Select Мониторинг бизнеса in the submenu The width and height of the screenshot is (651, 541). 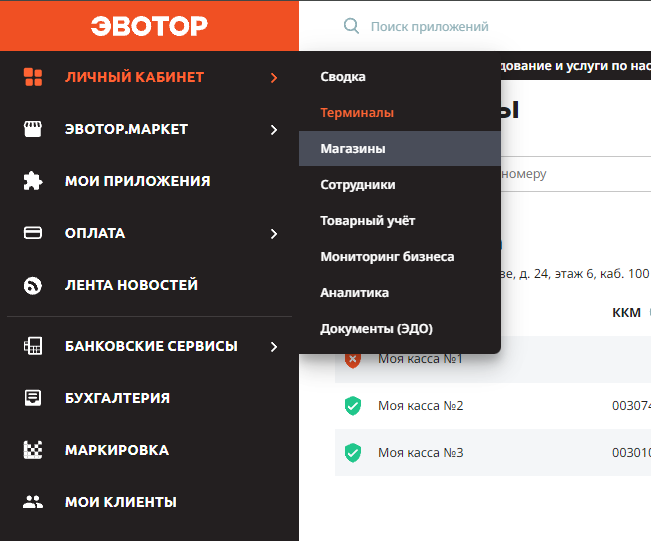click(x=387, y=257)
